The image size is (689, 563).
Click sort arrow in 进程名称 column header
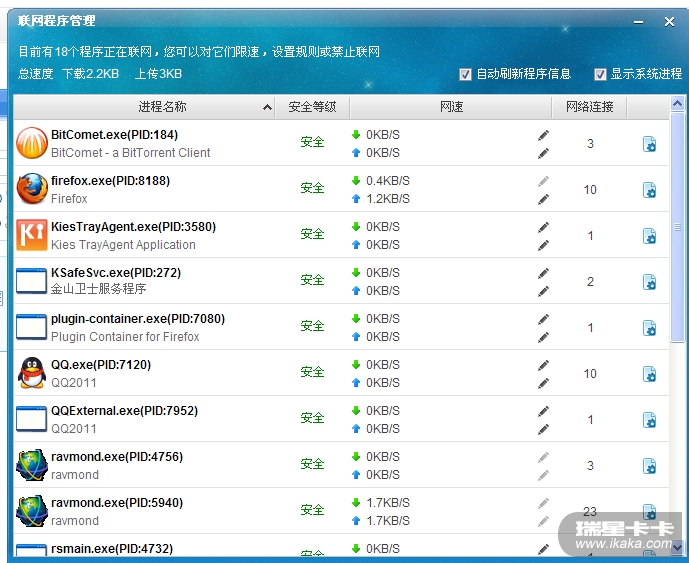(x=267, y=107)
